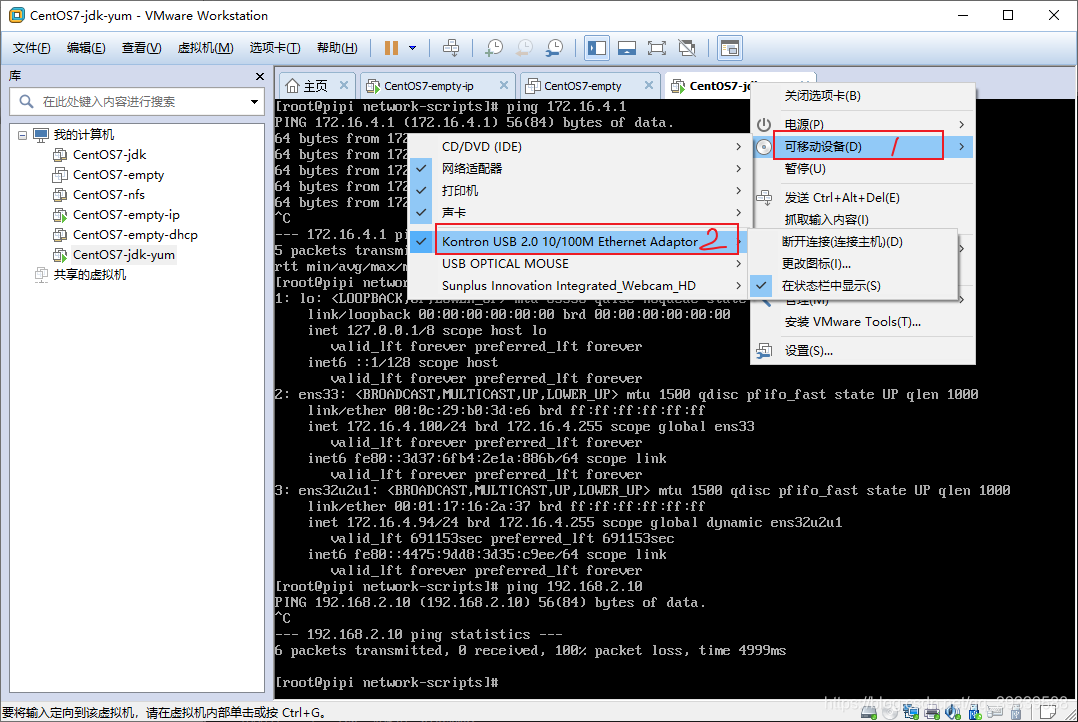
Task: Open dropdown arrow next to pause button
Action: click(412, 47)
